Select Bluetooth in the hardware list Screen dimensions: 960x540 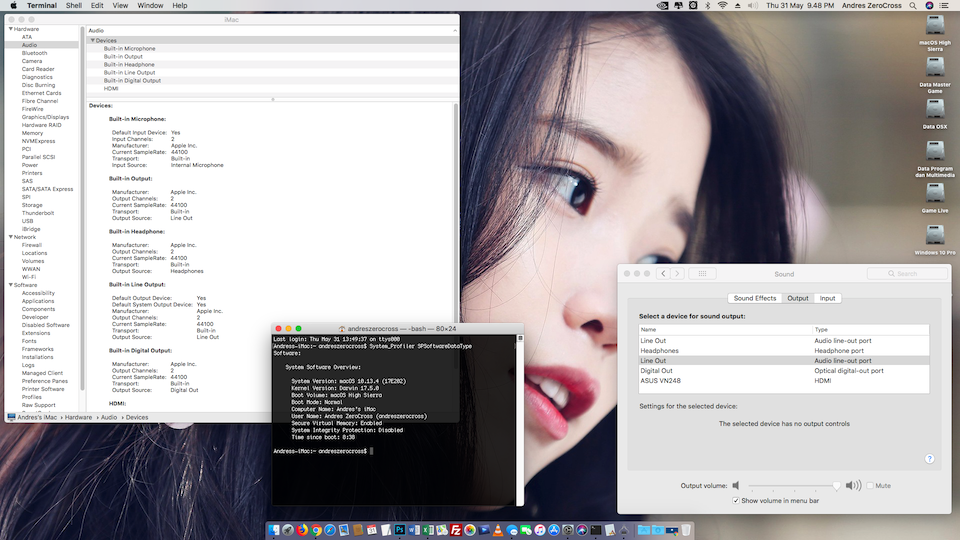click(34, 53)
